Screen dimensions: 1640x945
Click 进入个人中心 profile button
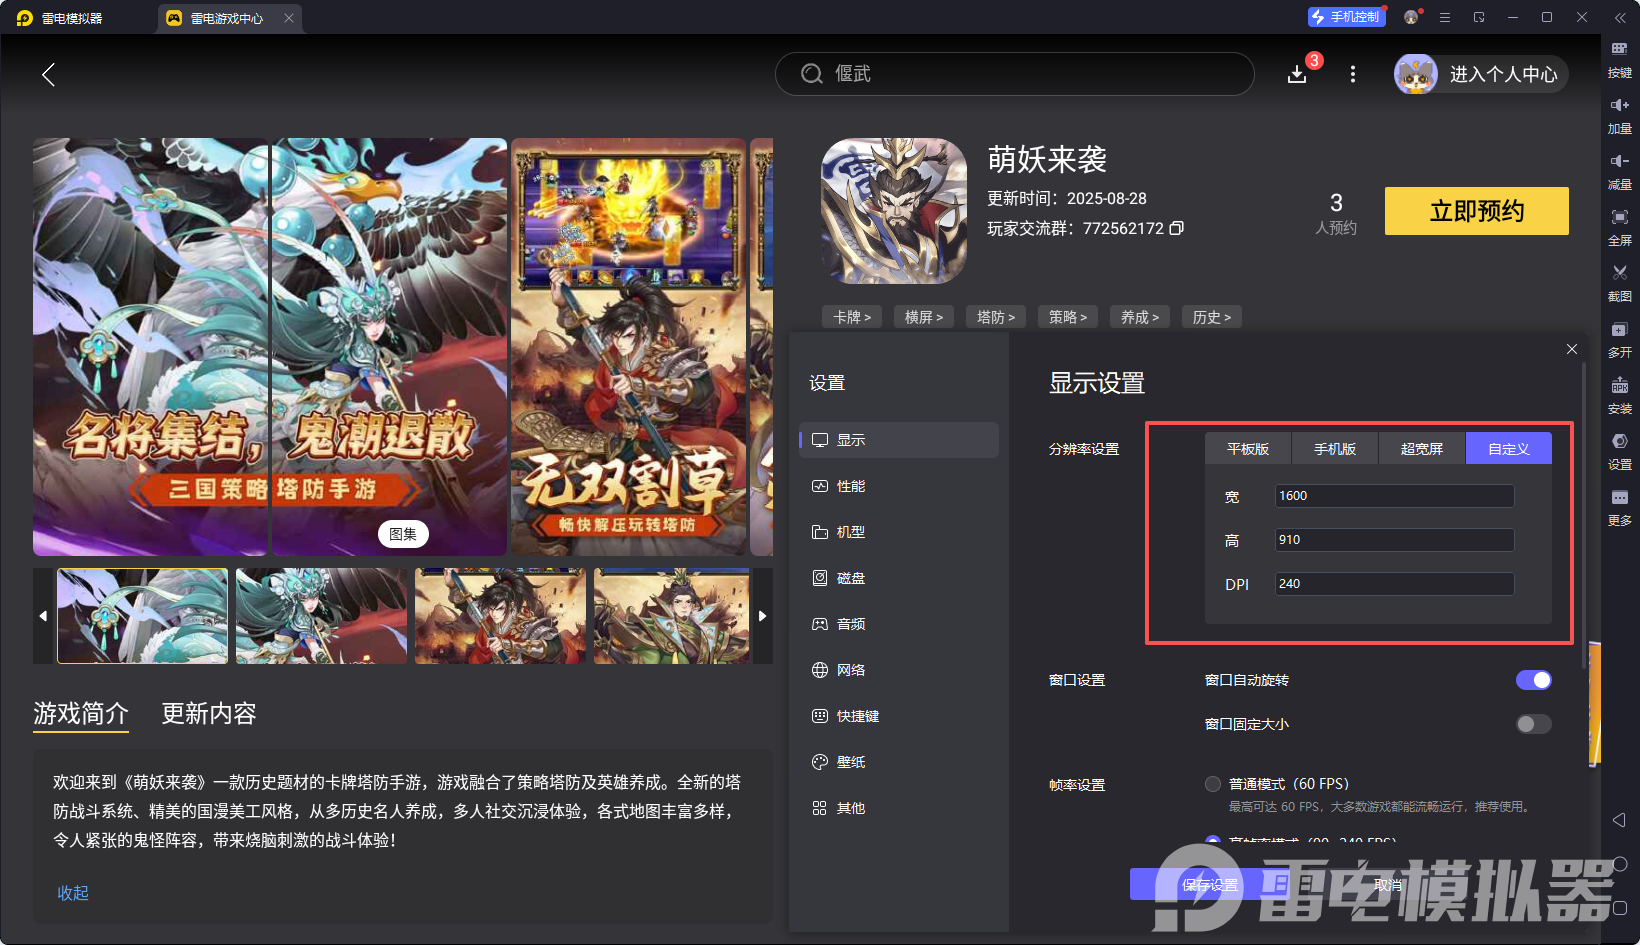[x=1481, y=74]
